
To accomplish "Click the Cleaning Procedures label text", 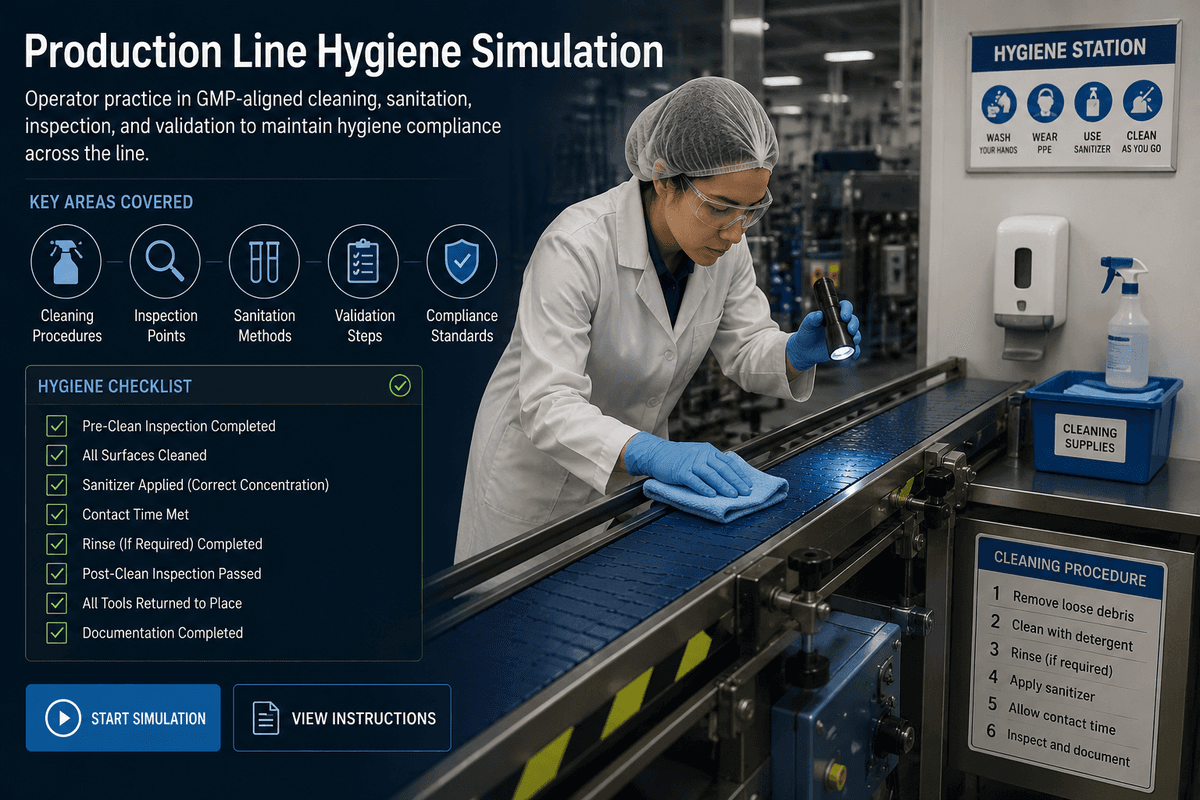I will click(x=67, y=326).
